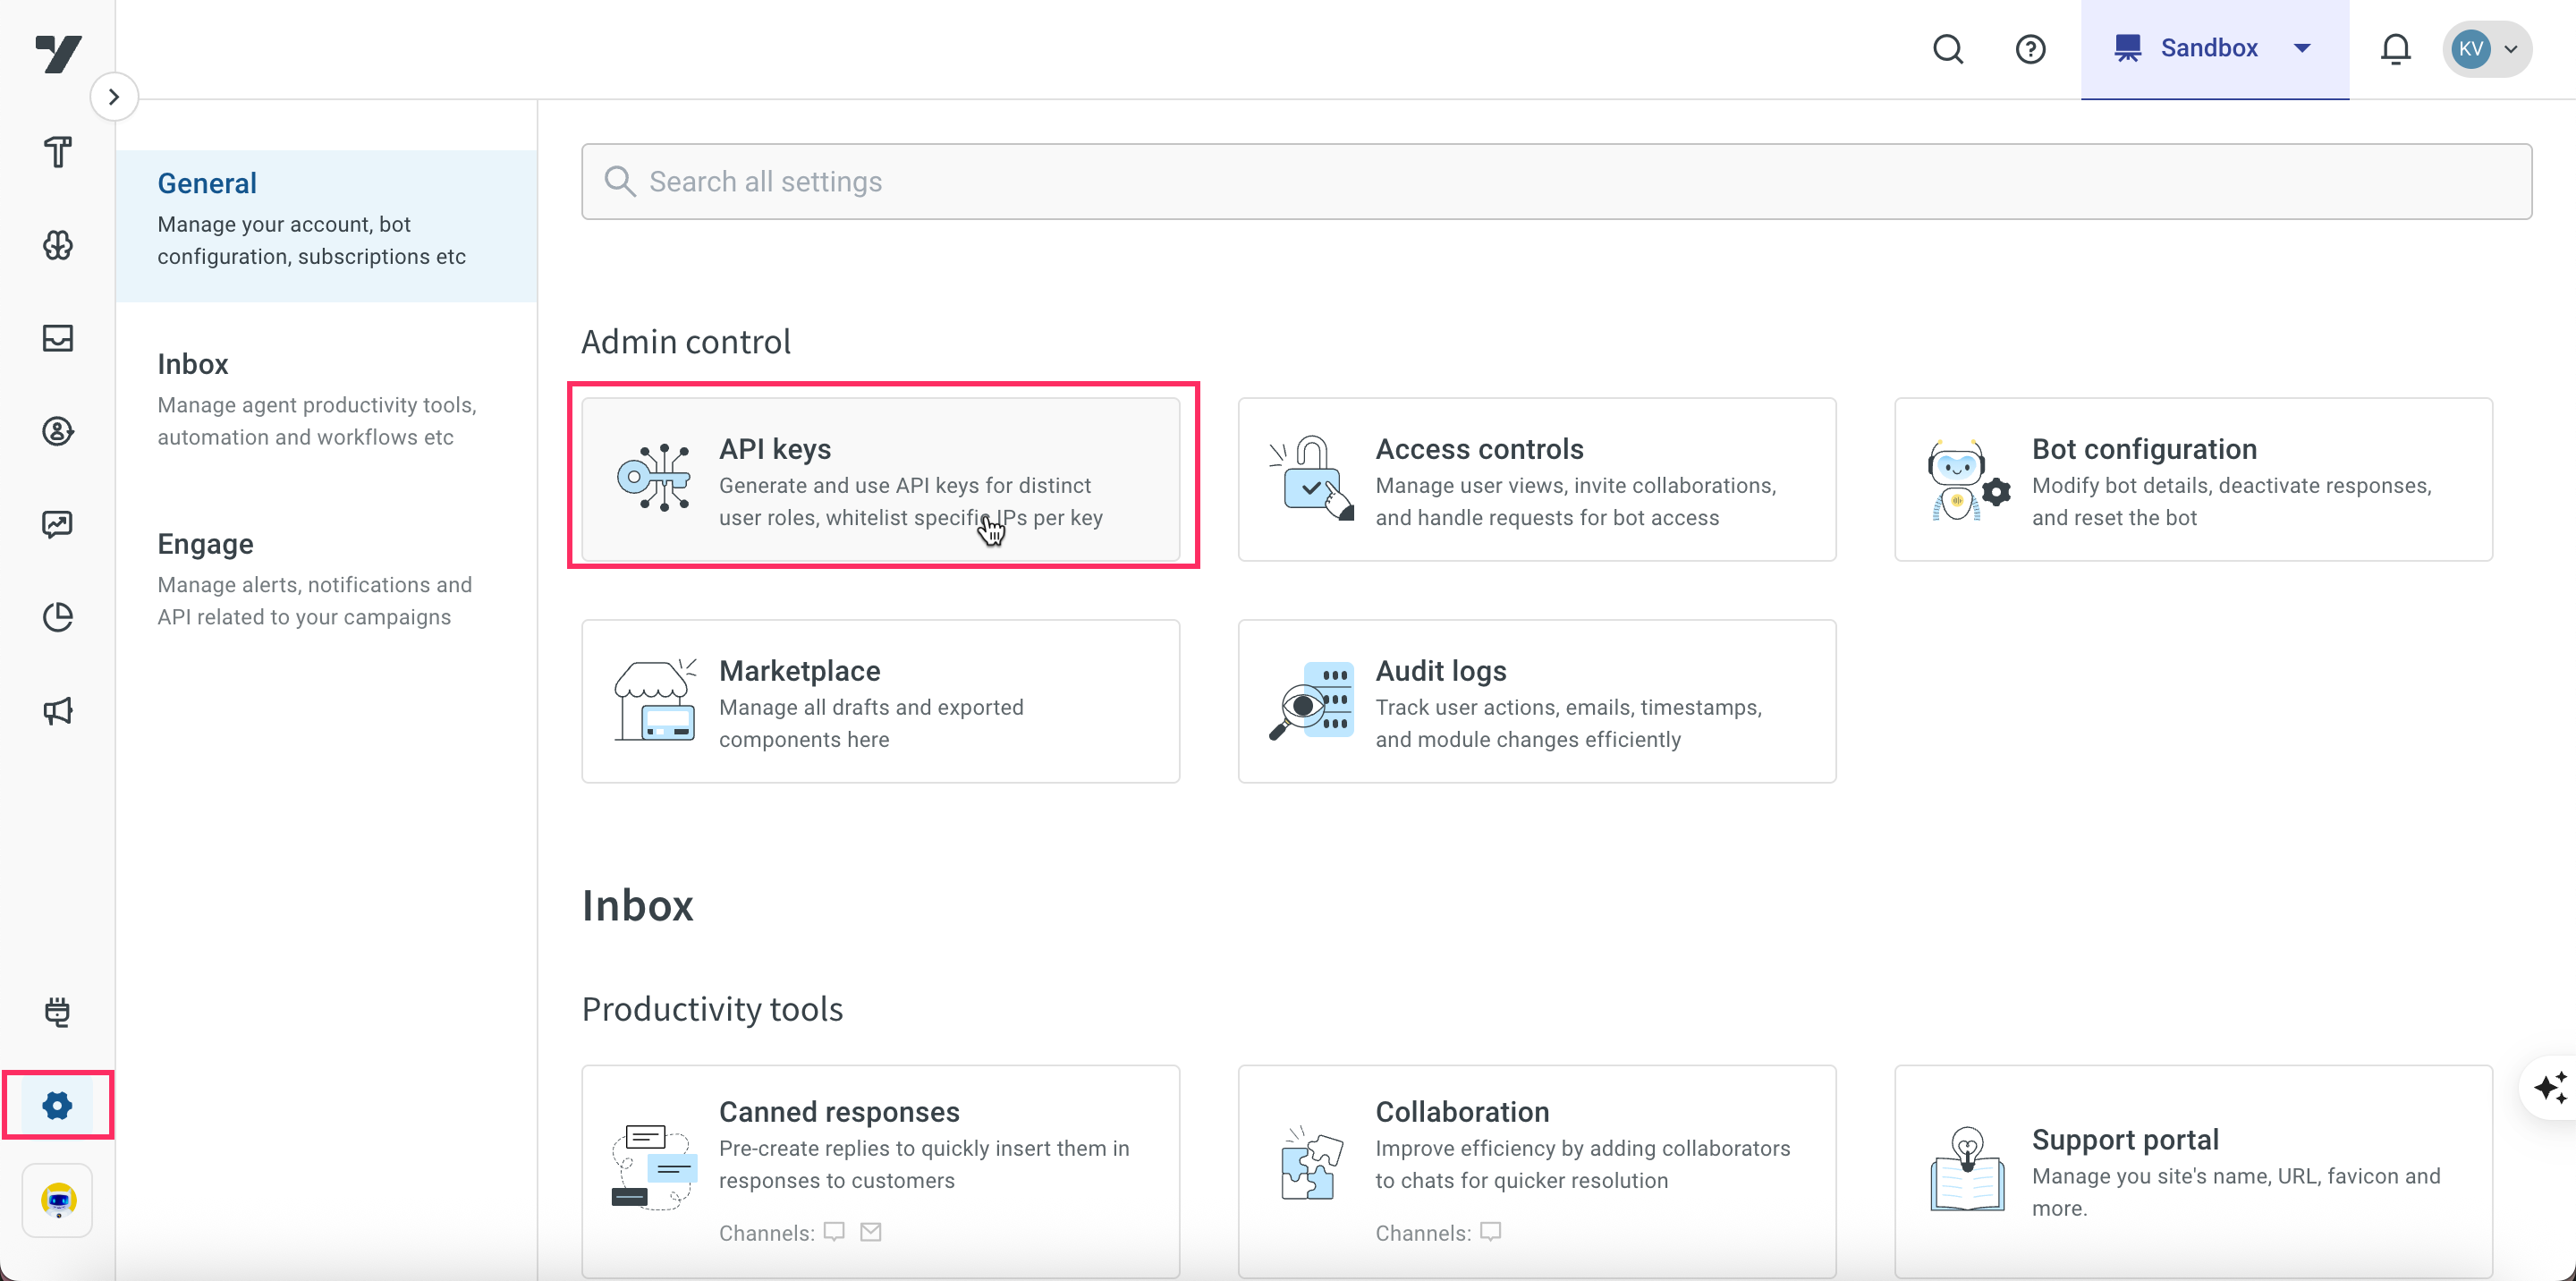The height and width of the screenshot is (1281, 2576).
Task: Select the General settings category
Action: pos(327,225)
